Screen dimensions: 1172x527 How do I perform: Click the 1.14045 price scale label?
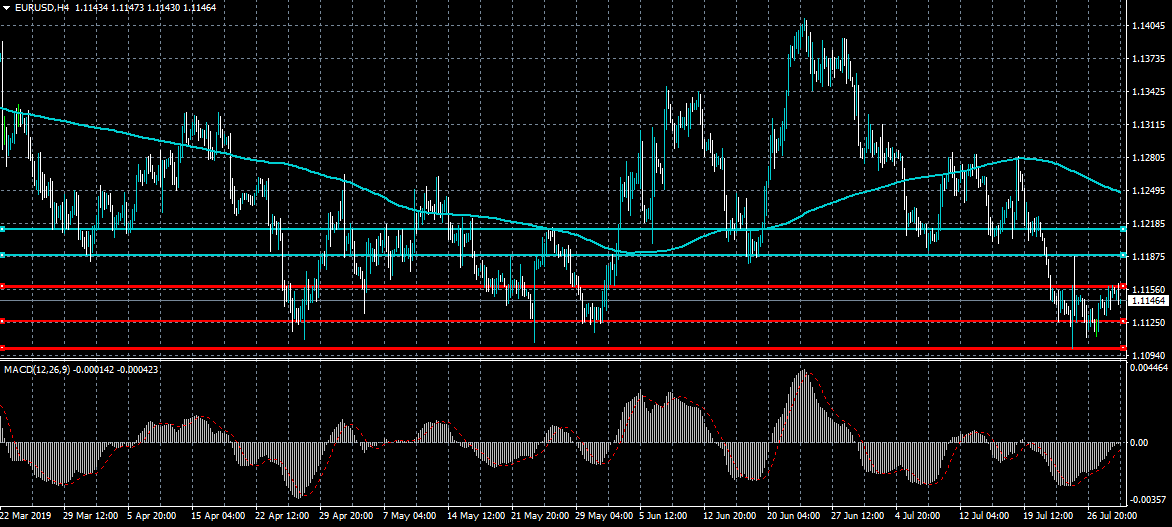[1147, 27]
